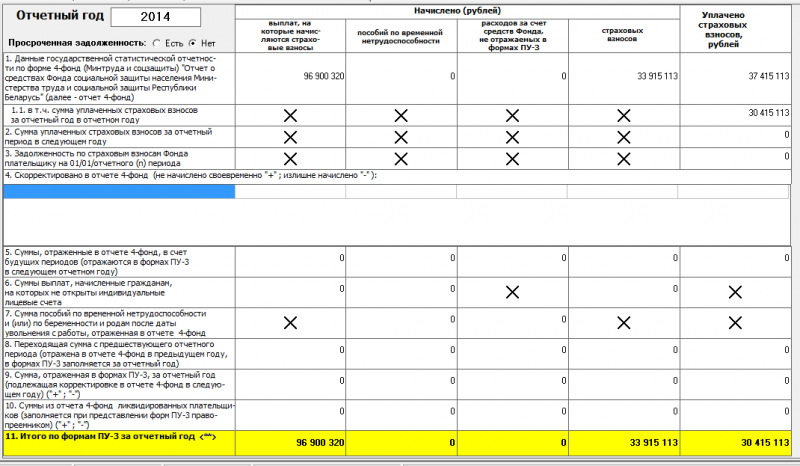Click row 5 first column zero cell

coord(291,260)
